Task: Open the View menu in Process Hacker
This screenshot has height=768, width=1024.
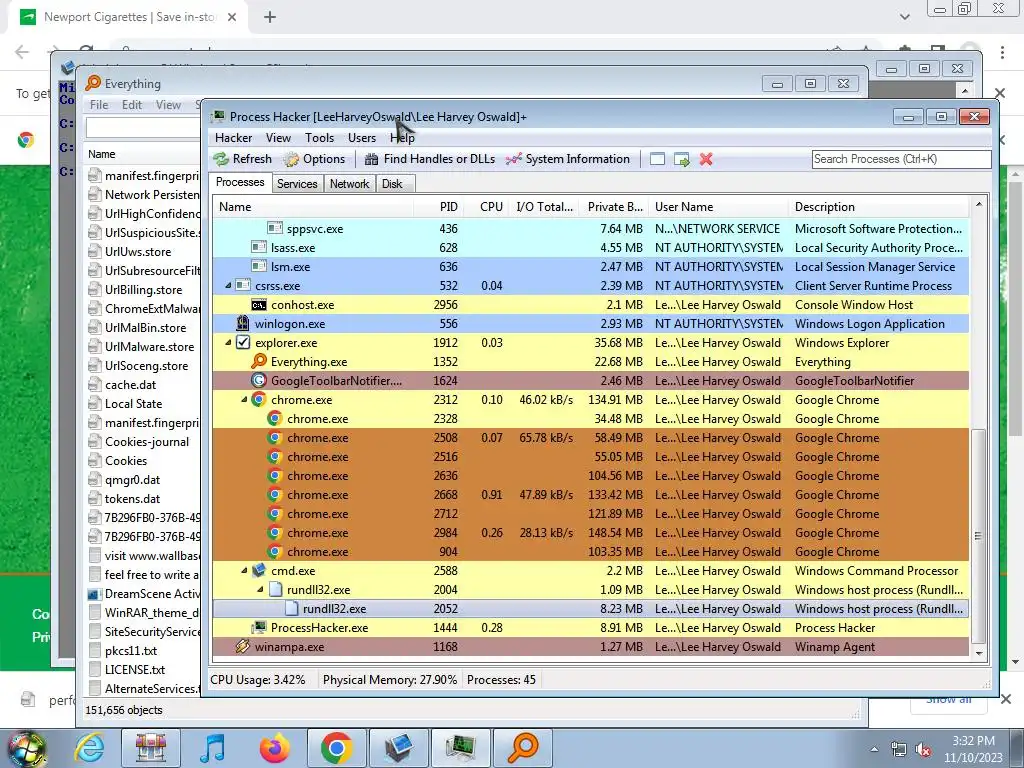Action: pyautogui.click(x=278, y=138)
